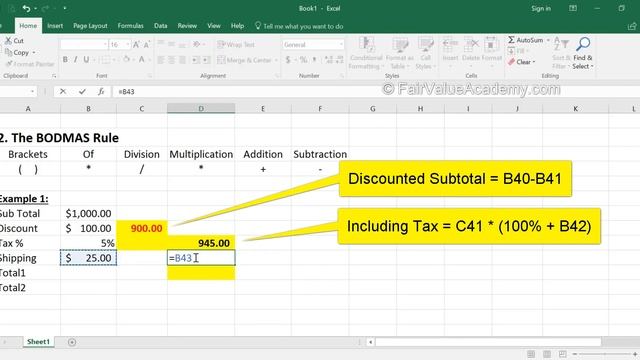Expand the AutoSum dropdown arrow

point(548,40)
